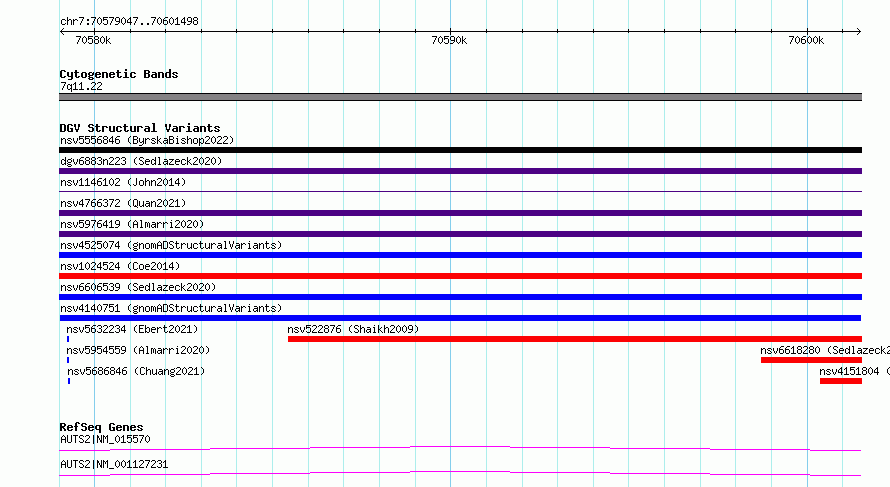Click the red nsv6618280 variant bar

(812, 360)
